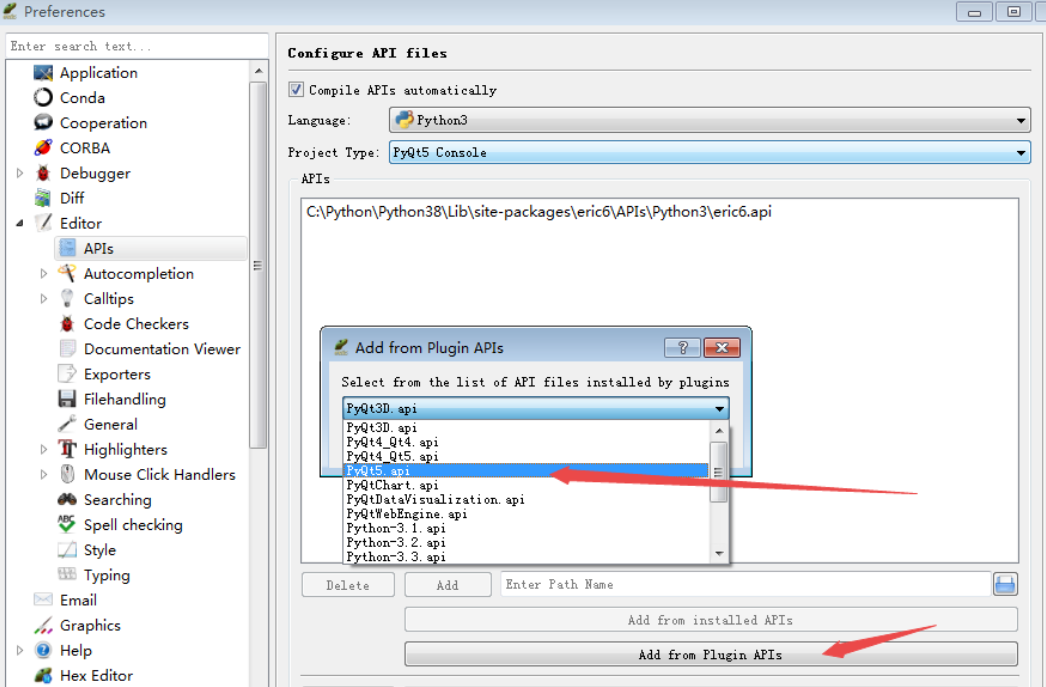Click the Code Checkers bug icon
Screen dimensions: 1046x687
click(67, 323)
